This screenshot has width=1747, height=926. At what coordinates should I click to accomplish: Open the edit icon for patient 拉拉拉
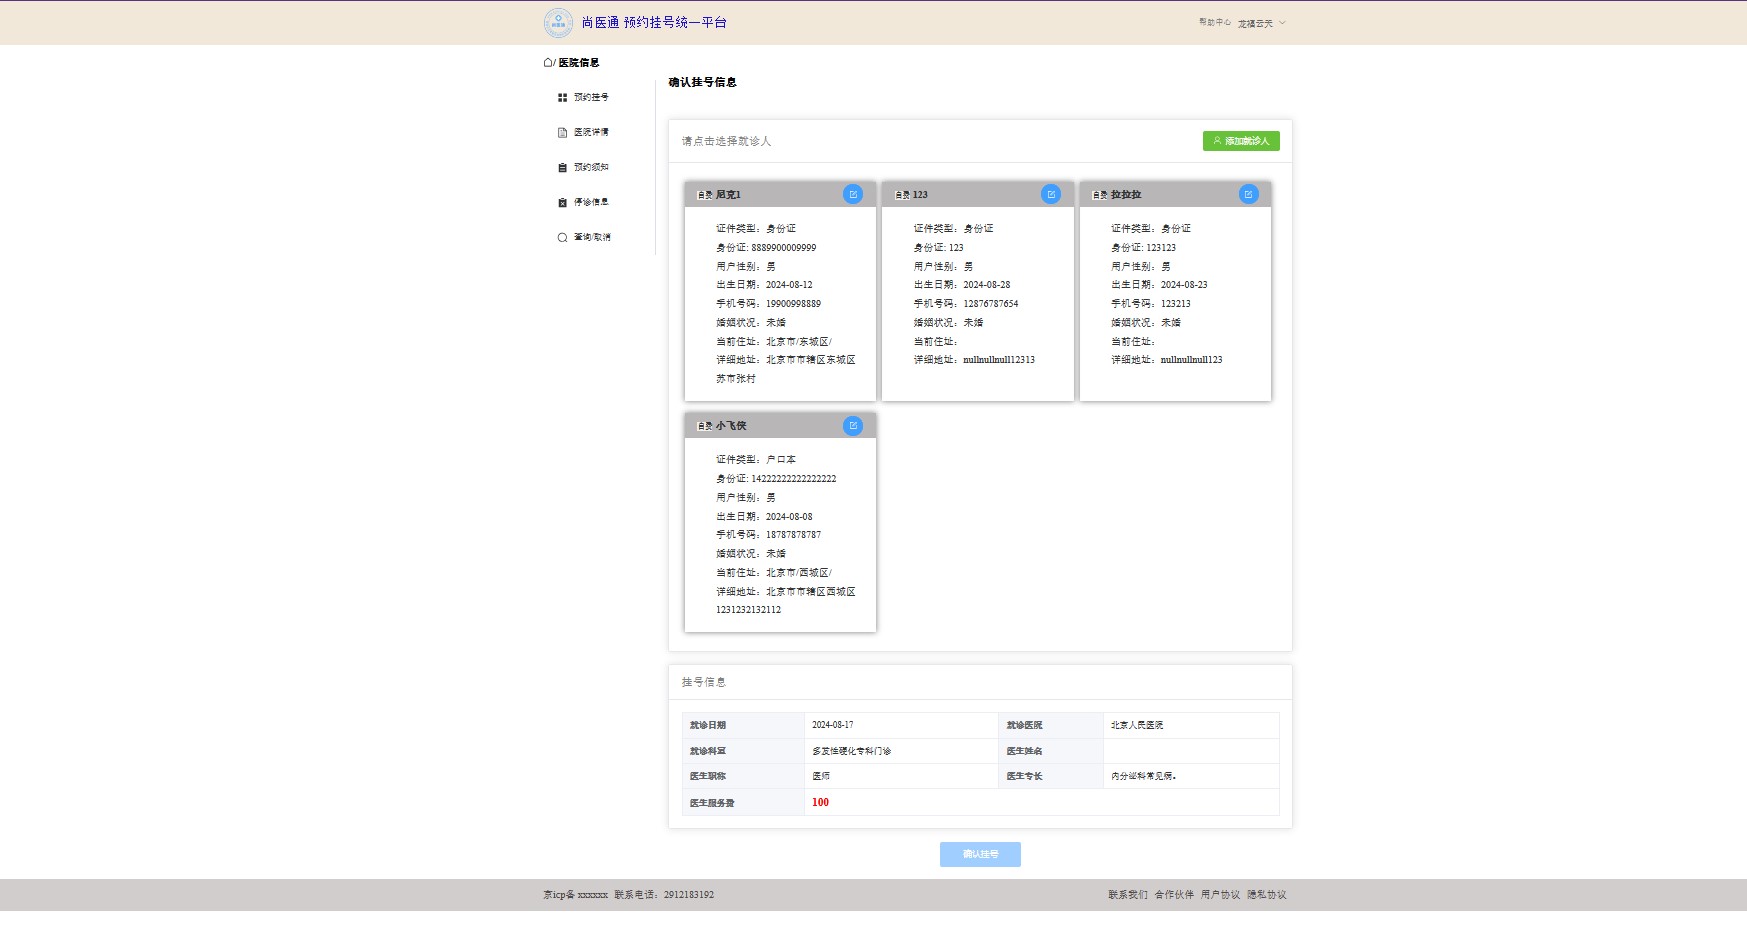point(1249,194)
